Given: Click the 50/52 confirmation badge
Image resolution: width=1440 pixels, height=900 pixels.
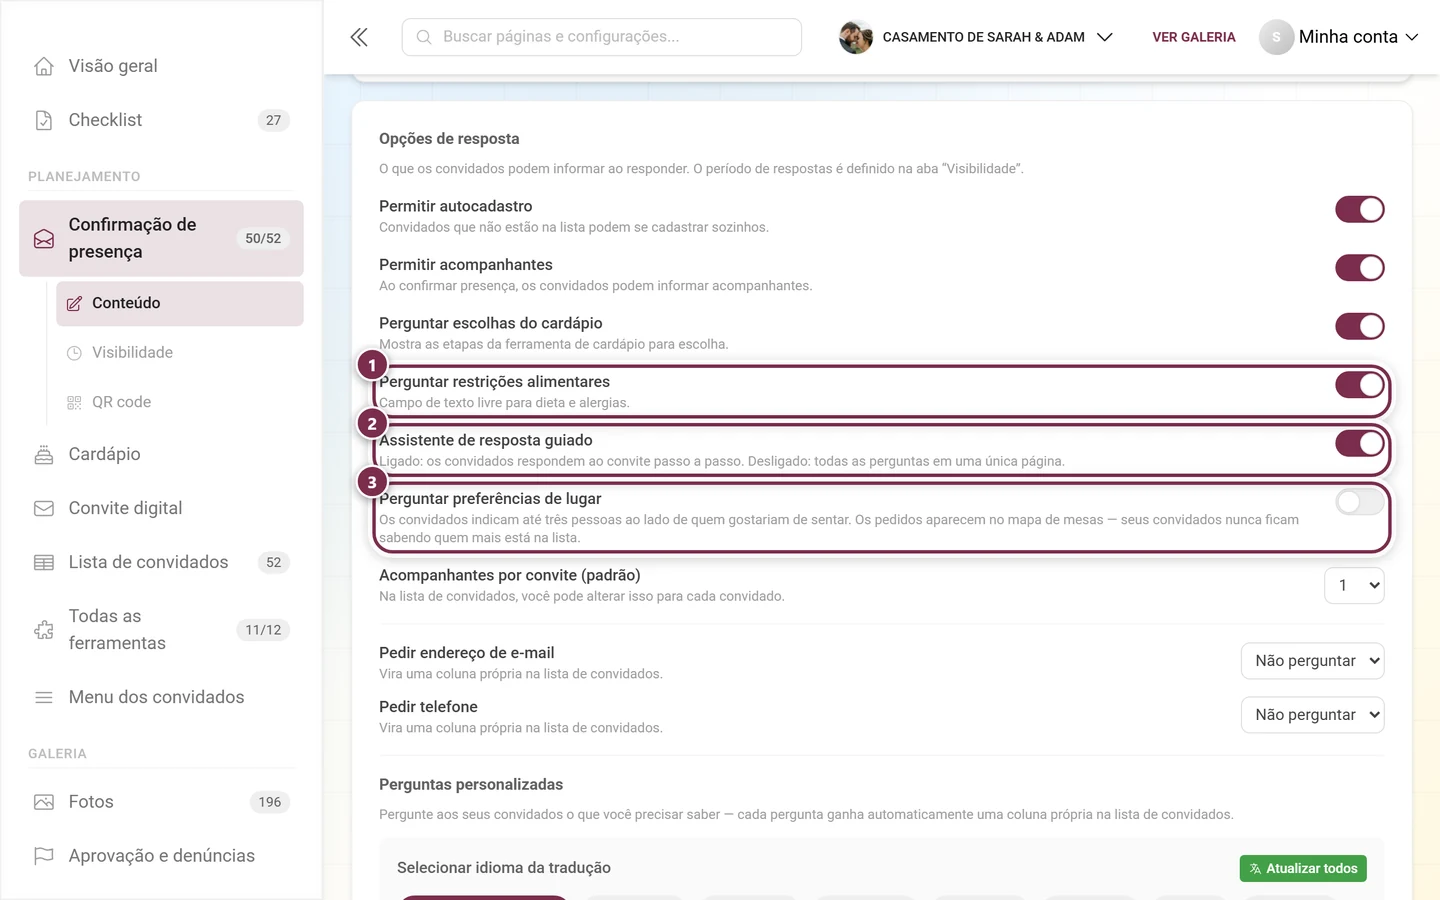Looking at the screenshot, I should [263, 239].
